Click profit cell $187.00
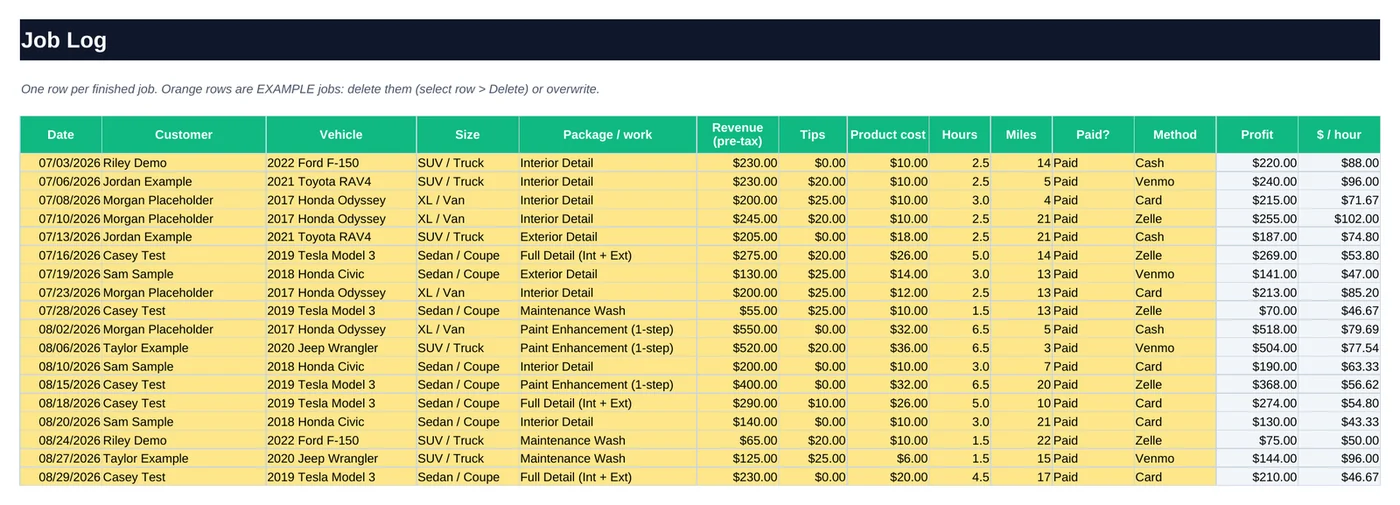 click(1257, 237)
